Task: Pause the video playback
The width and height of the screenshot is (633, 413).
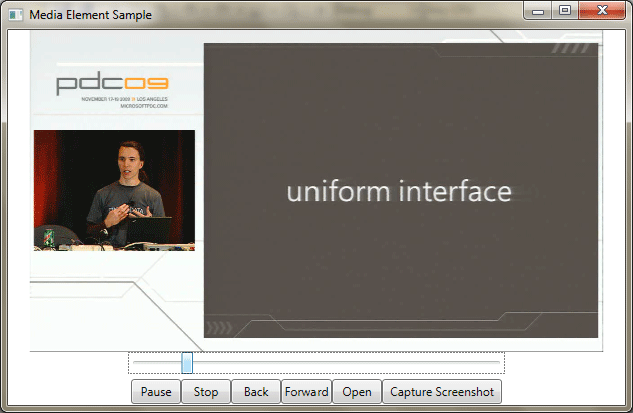Action: click(156, 392)
